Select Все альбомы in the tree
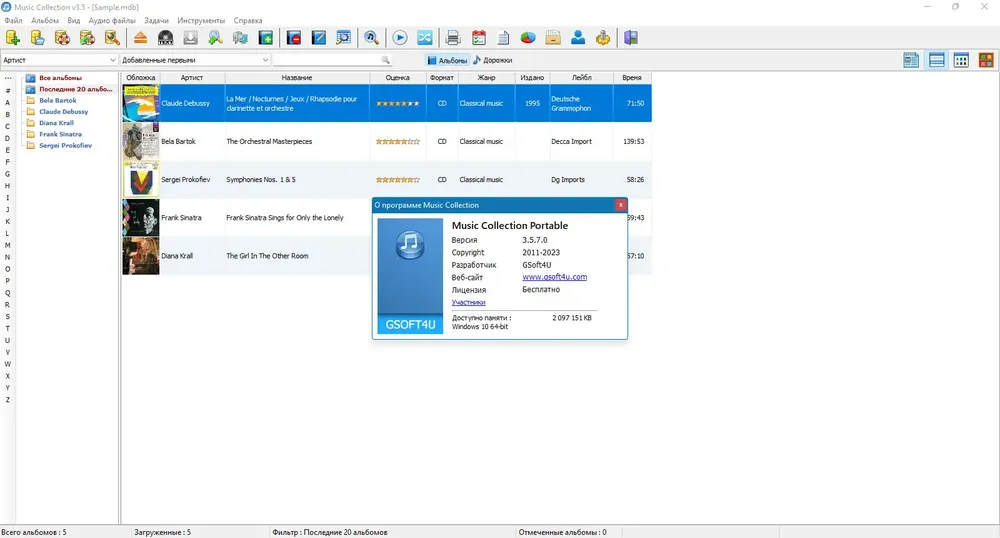Viewport: 1000px width, 538px height. point(61,78)
